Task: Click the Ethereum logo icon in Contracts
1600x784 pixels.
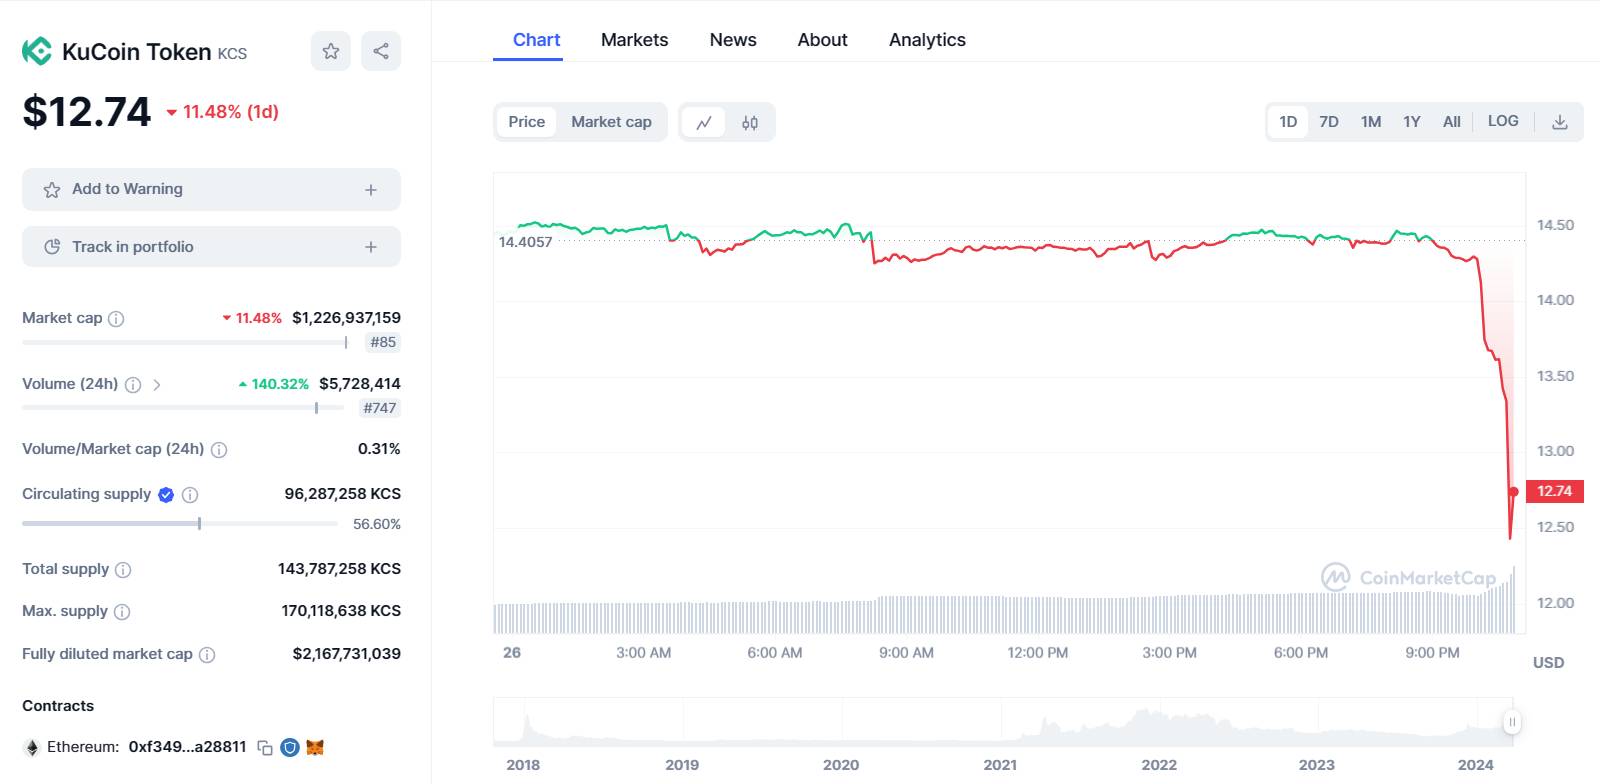Action: 31,747
